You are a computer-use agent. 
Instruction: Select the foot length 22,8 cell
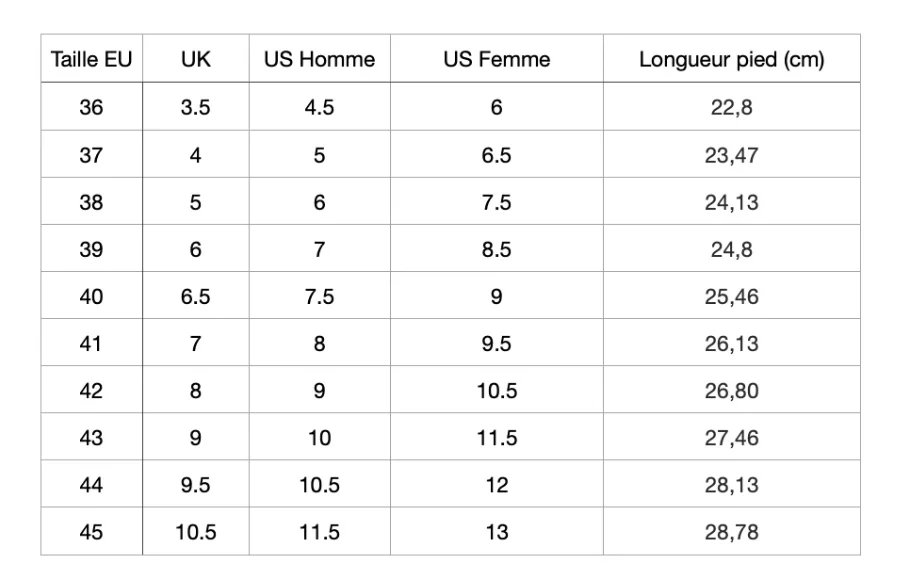[x=732, y=107]
